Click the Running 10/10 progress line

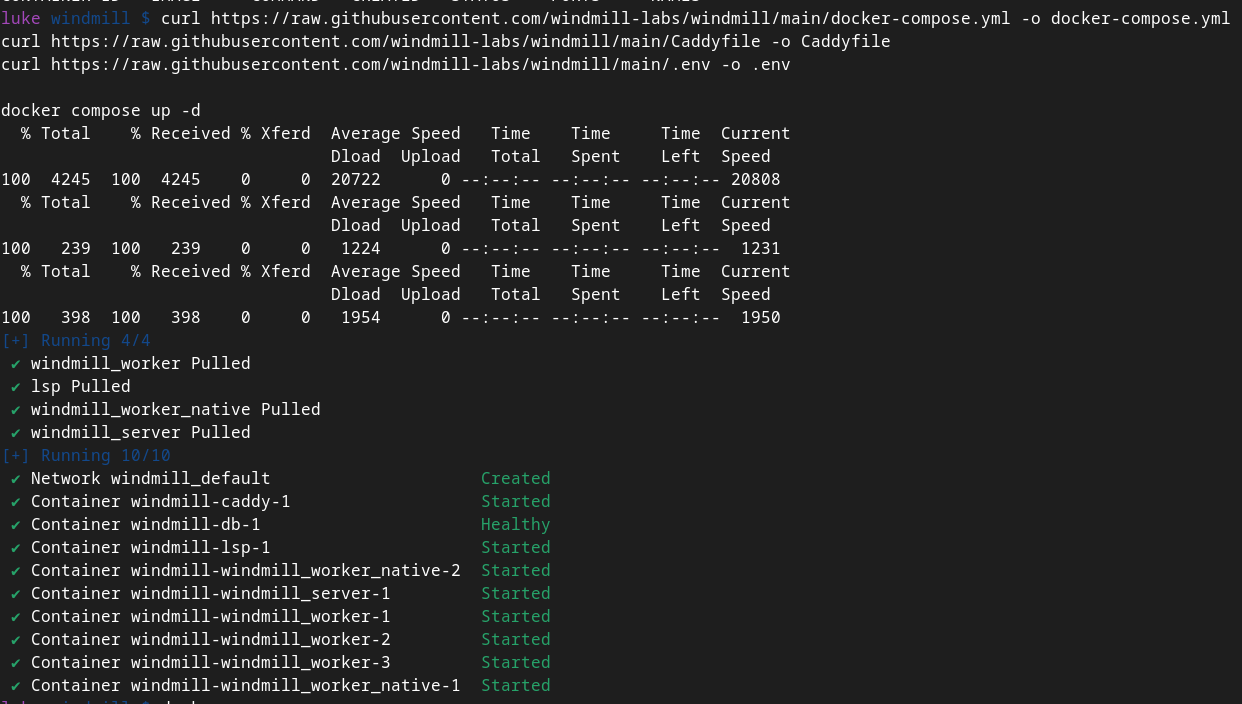pos(86,456)
